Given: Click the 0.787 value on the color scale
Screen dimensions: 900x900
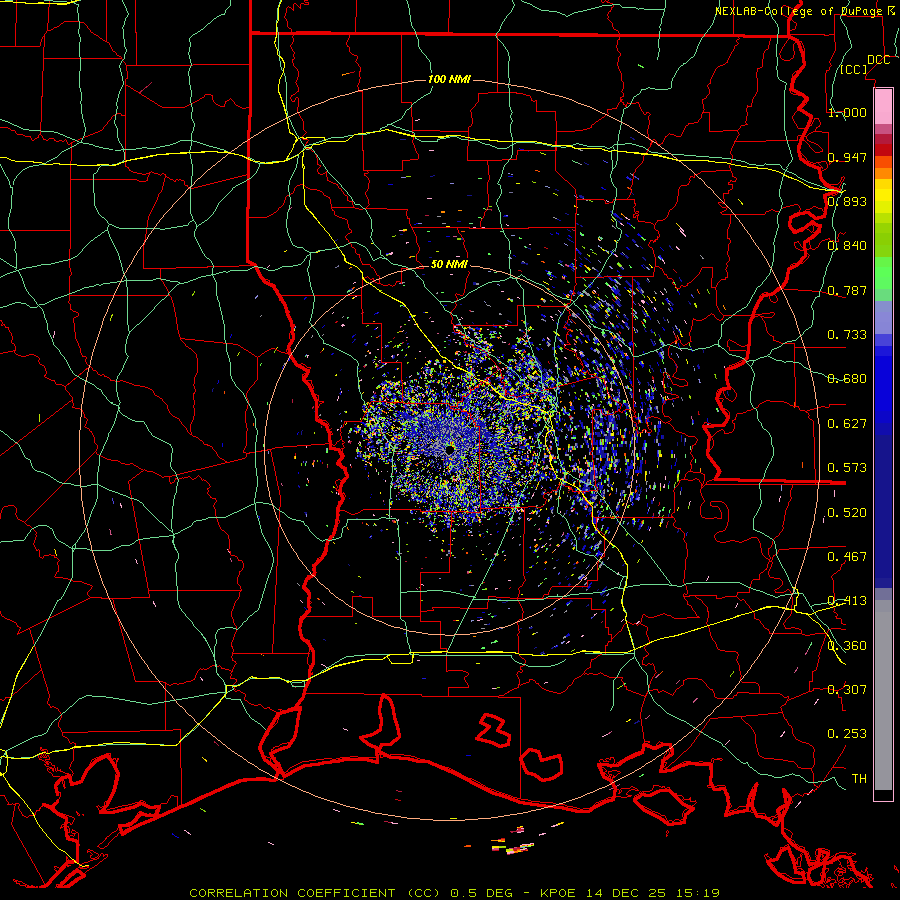Looking at the screenshot, I should coord(847,290).
